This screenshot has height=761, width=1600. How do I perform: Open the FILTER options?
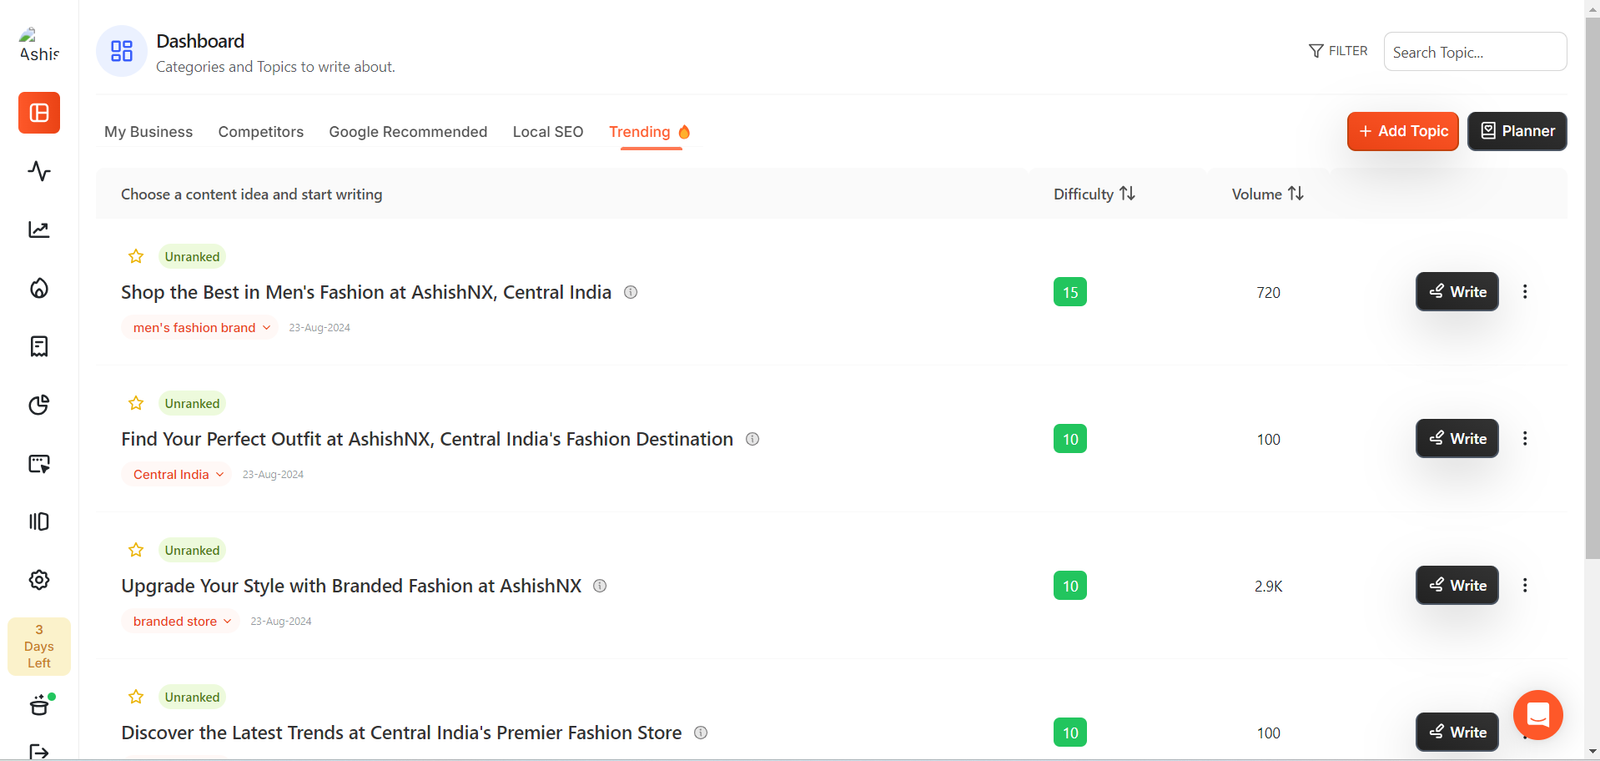pos(1338,51)
